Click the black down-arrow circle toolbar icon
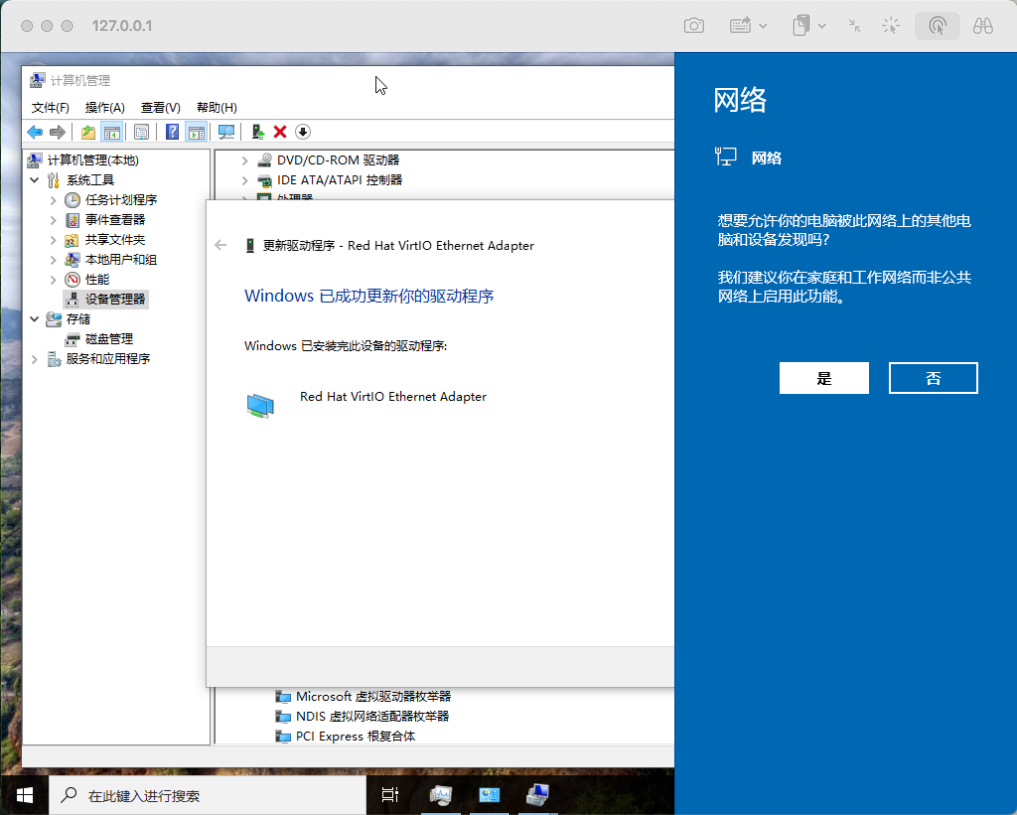Screen dimensions: 1017x815 tap(303, 132)
